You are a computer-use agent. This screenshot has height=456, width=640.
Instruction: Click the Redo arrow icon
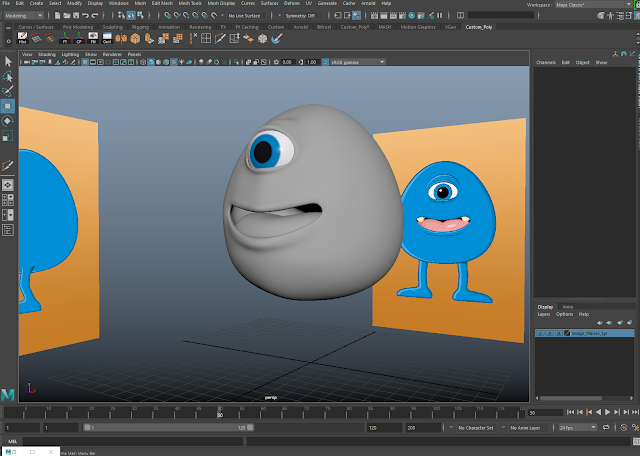pyautogui.click(x=95, y=16)
